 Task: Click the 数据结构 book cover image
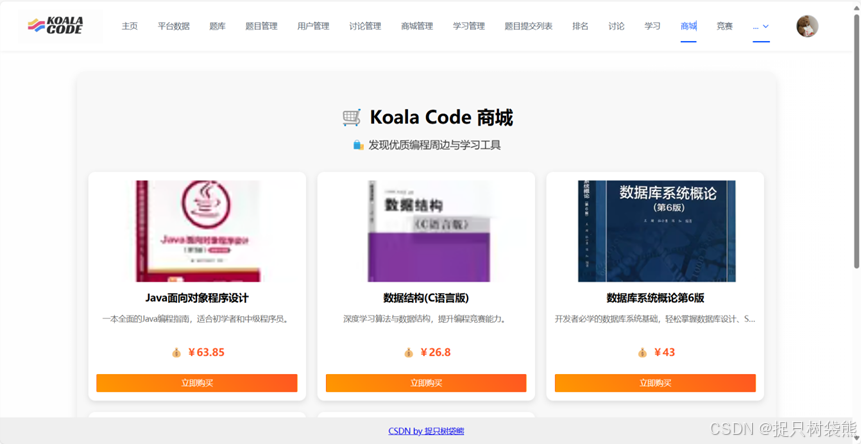[x=428, y=231]
